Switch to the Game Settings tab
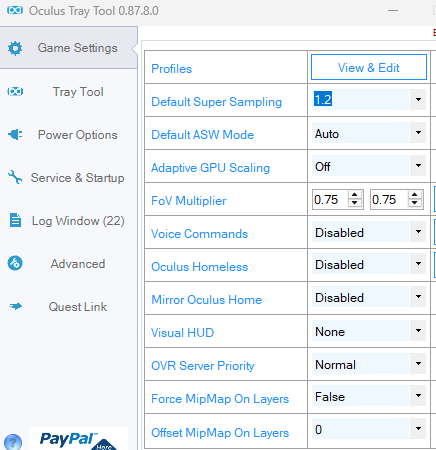Screen dimensions: 436x450 tap(69, 48)
